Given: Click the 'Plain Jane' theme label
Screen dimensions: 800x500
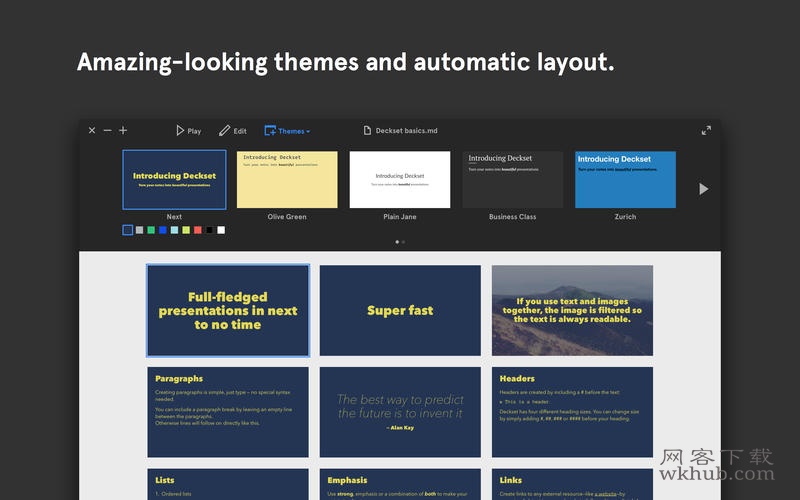Looking at the screenshot, I should click(x=400, y=217).
